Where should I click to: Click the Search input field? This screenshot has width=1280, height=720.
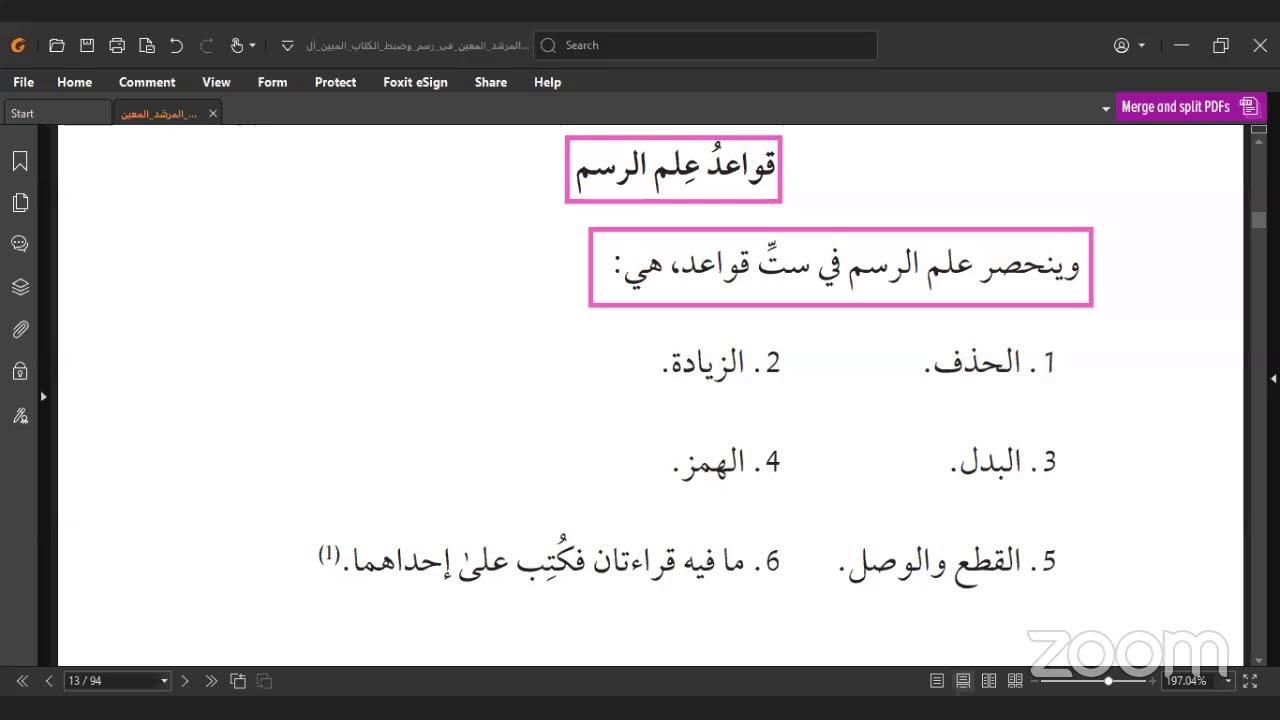(x=706, y=45)
